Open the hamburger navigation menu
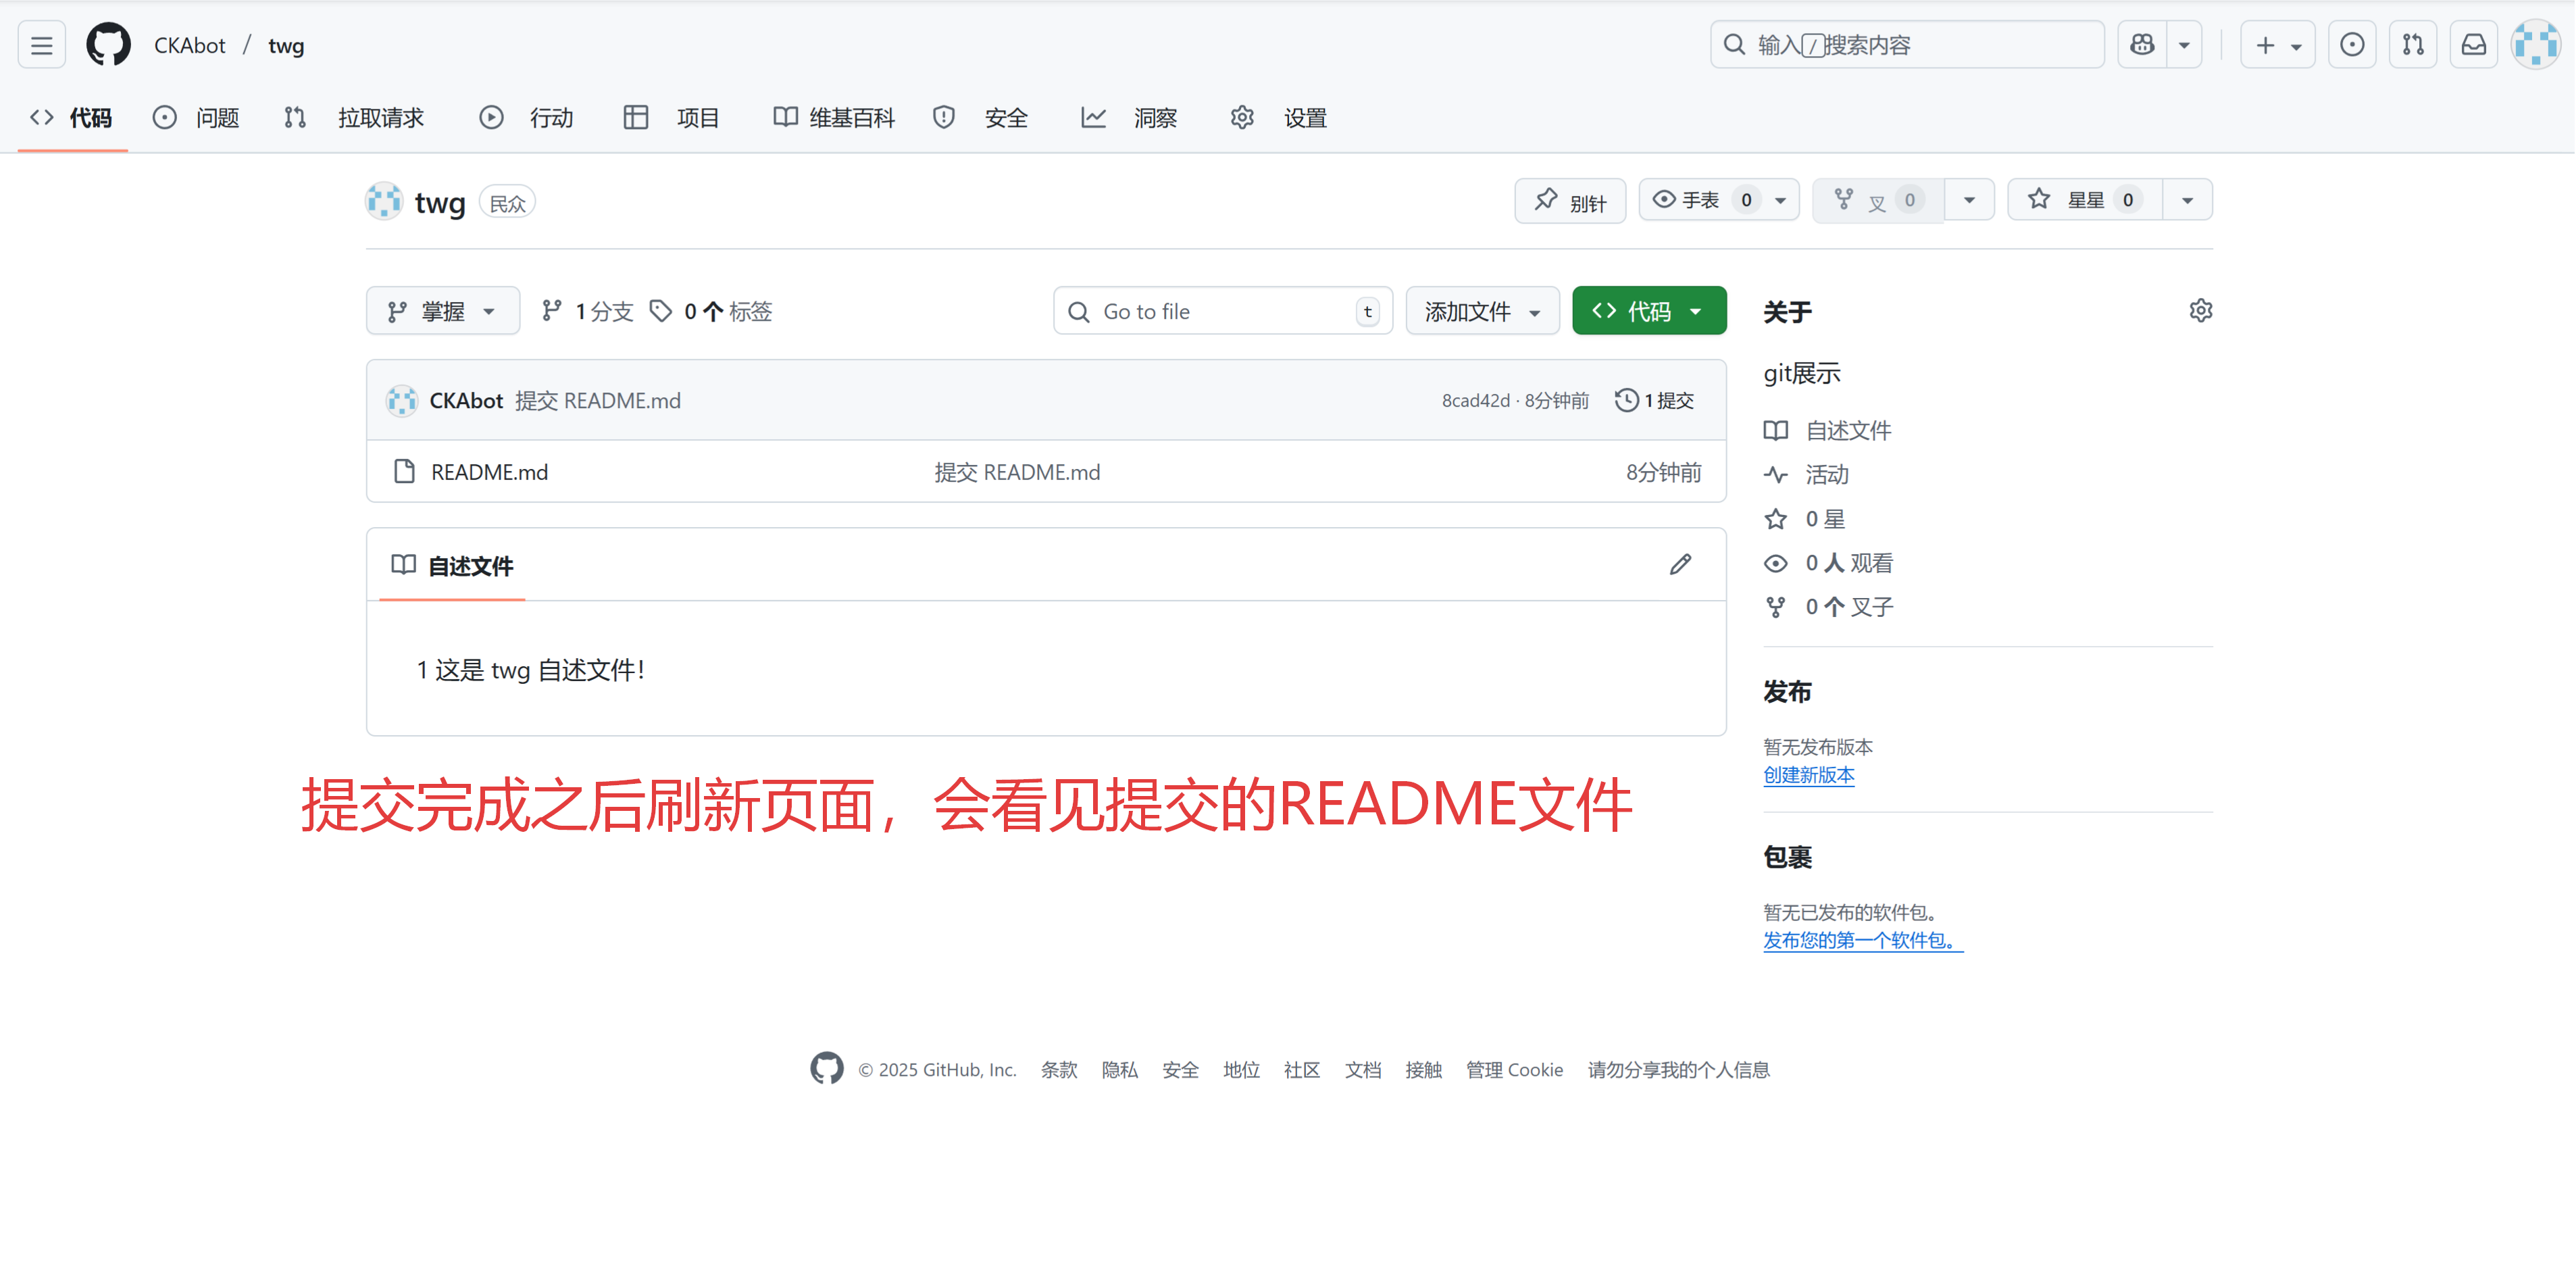The height and width of the screenshot is (1267, 2576). pos(41,45)
